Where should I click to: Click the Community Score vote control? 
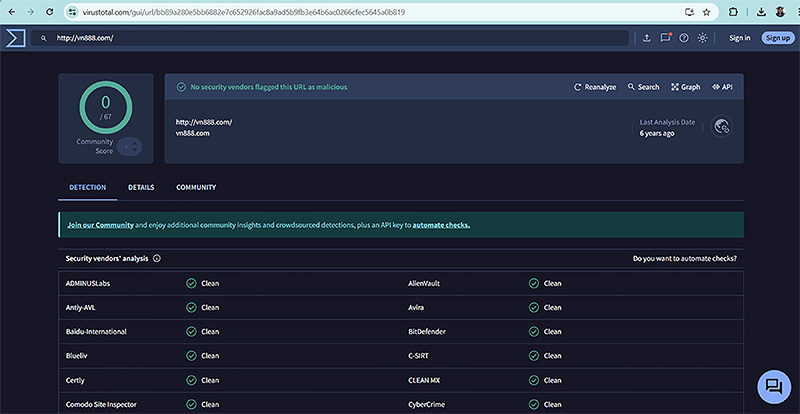point(129,147)
